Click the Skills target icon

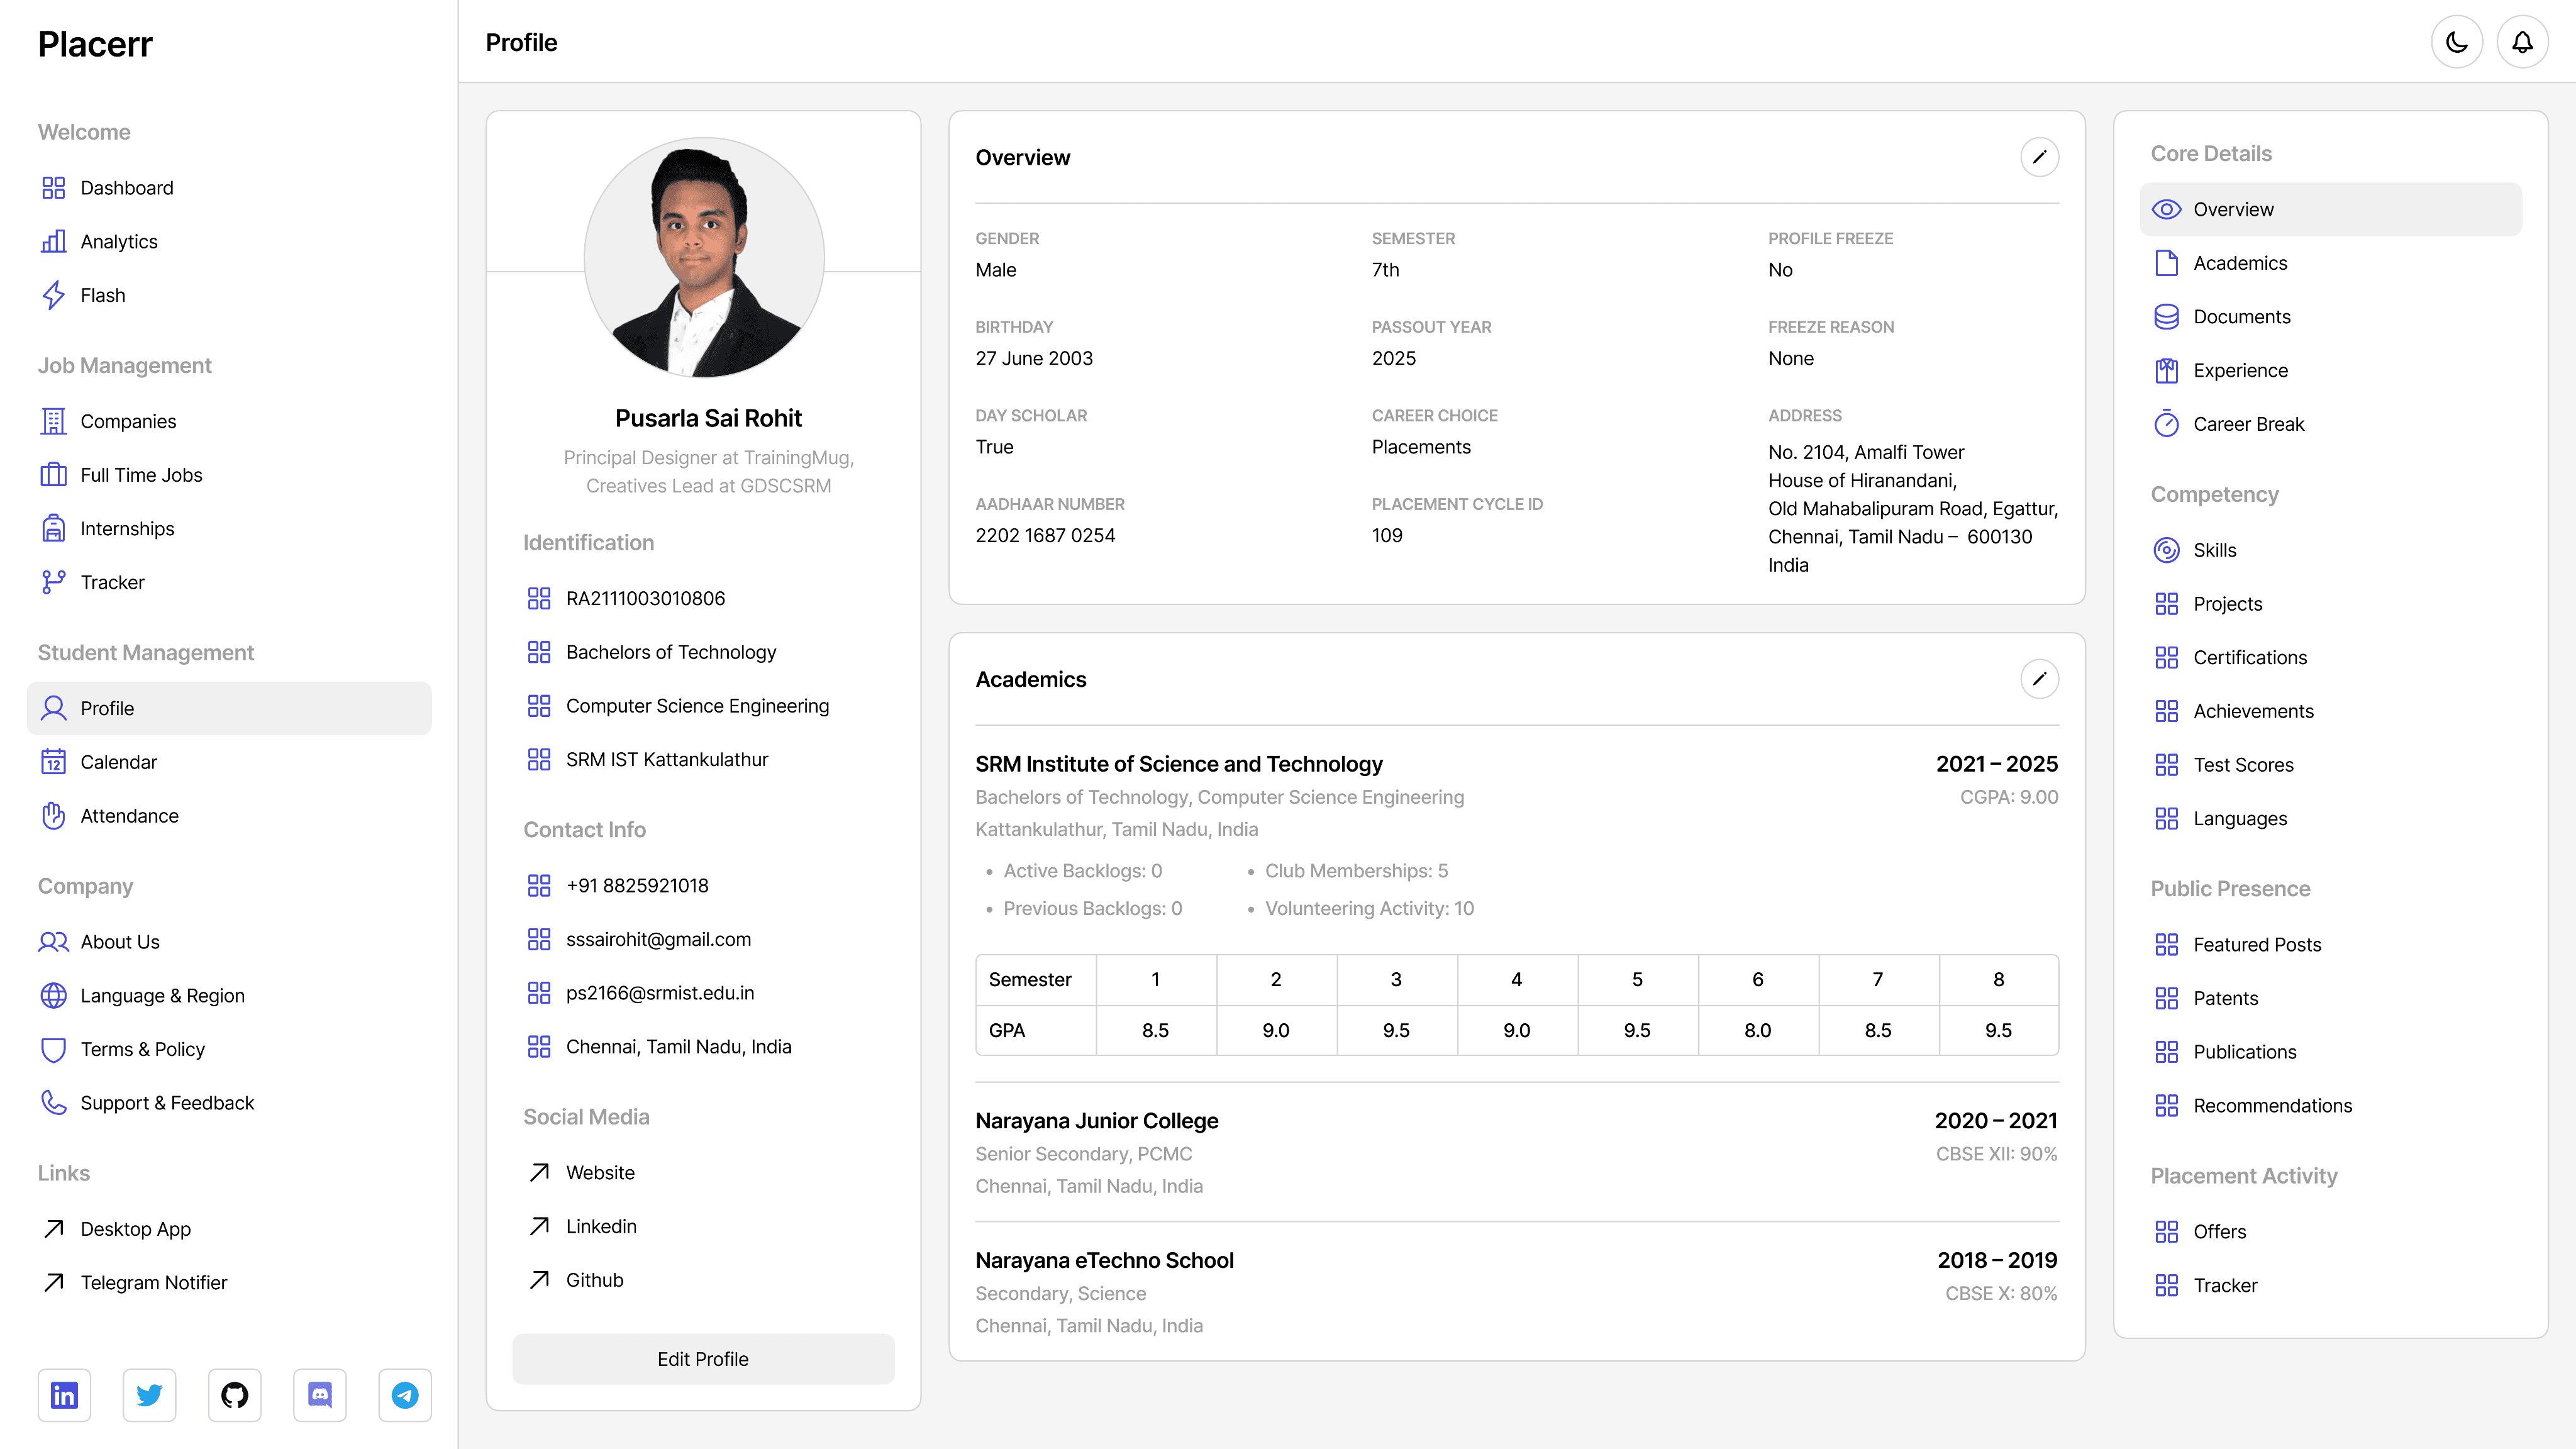(x=2166, y=550)
